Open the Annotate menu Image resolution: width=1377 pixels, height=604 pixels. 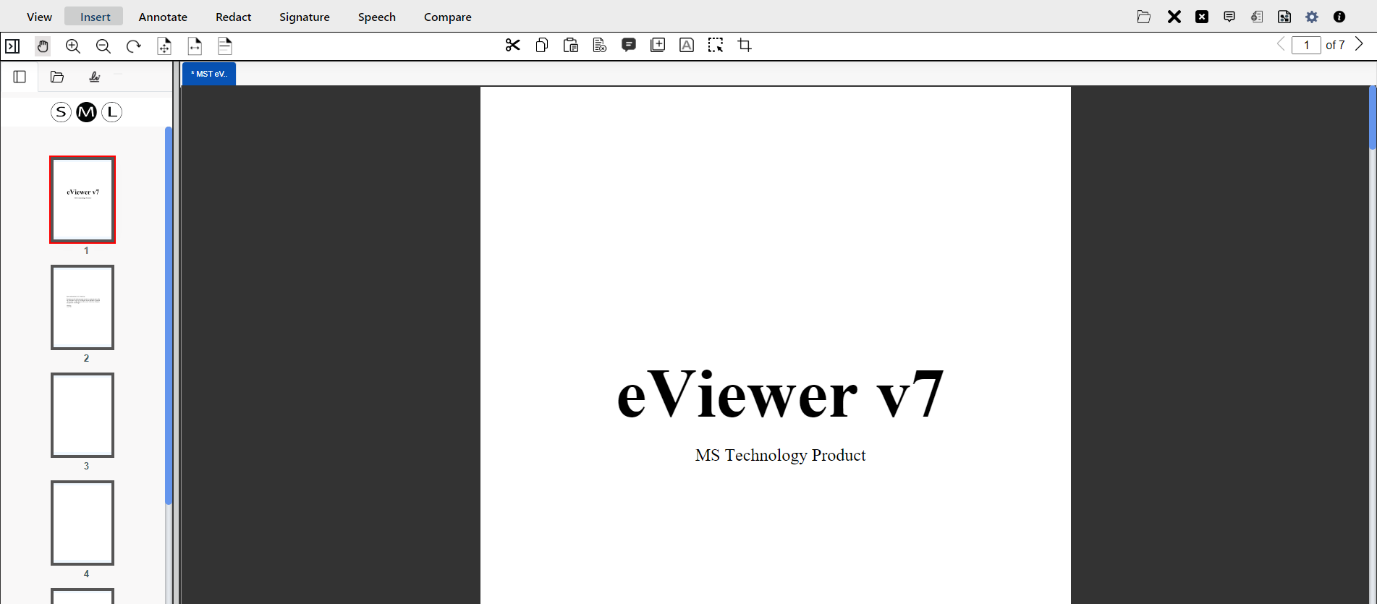coord(163,17)
